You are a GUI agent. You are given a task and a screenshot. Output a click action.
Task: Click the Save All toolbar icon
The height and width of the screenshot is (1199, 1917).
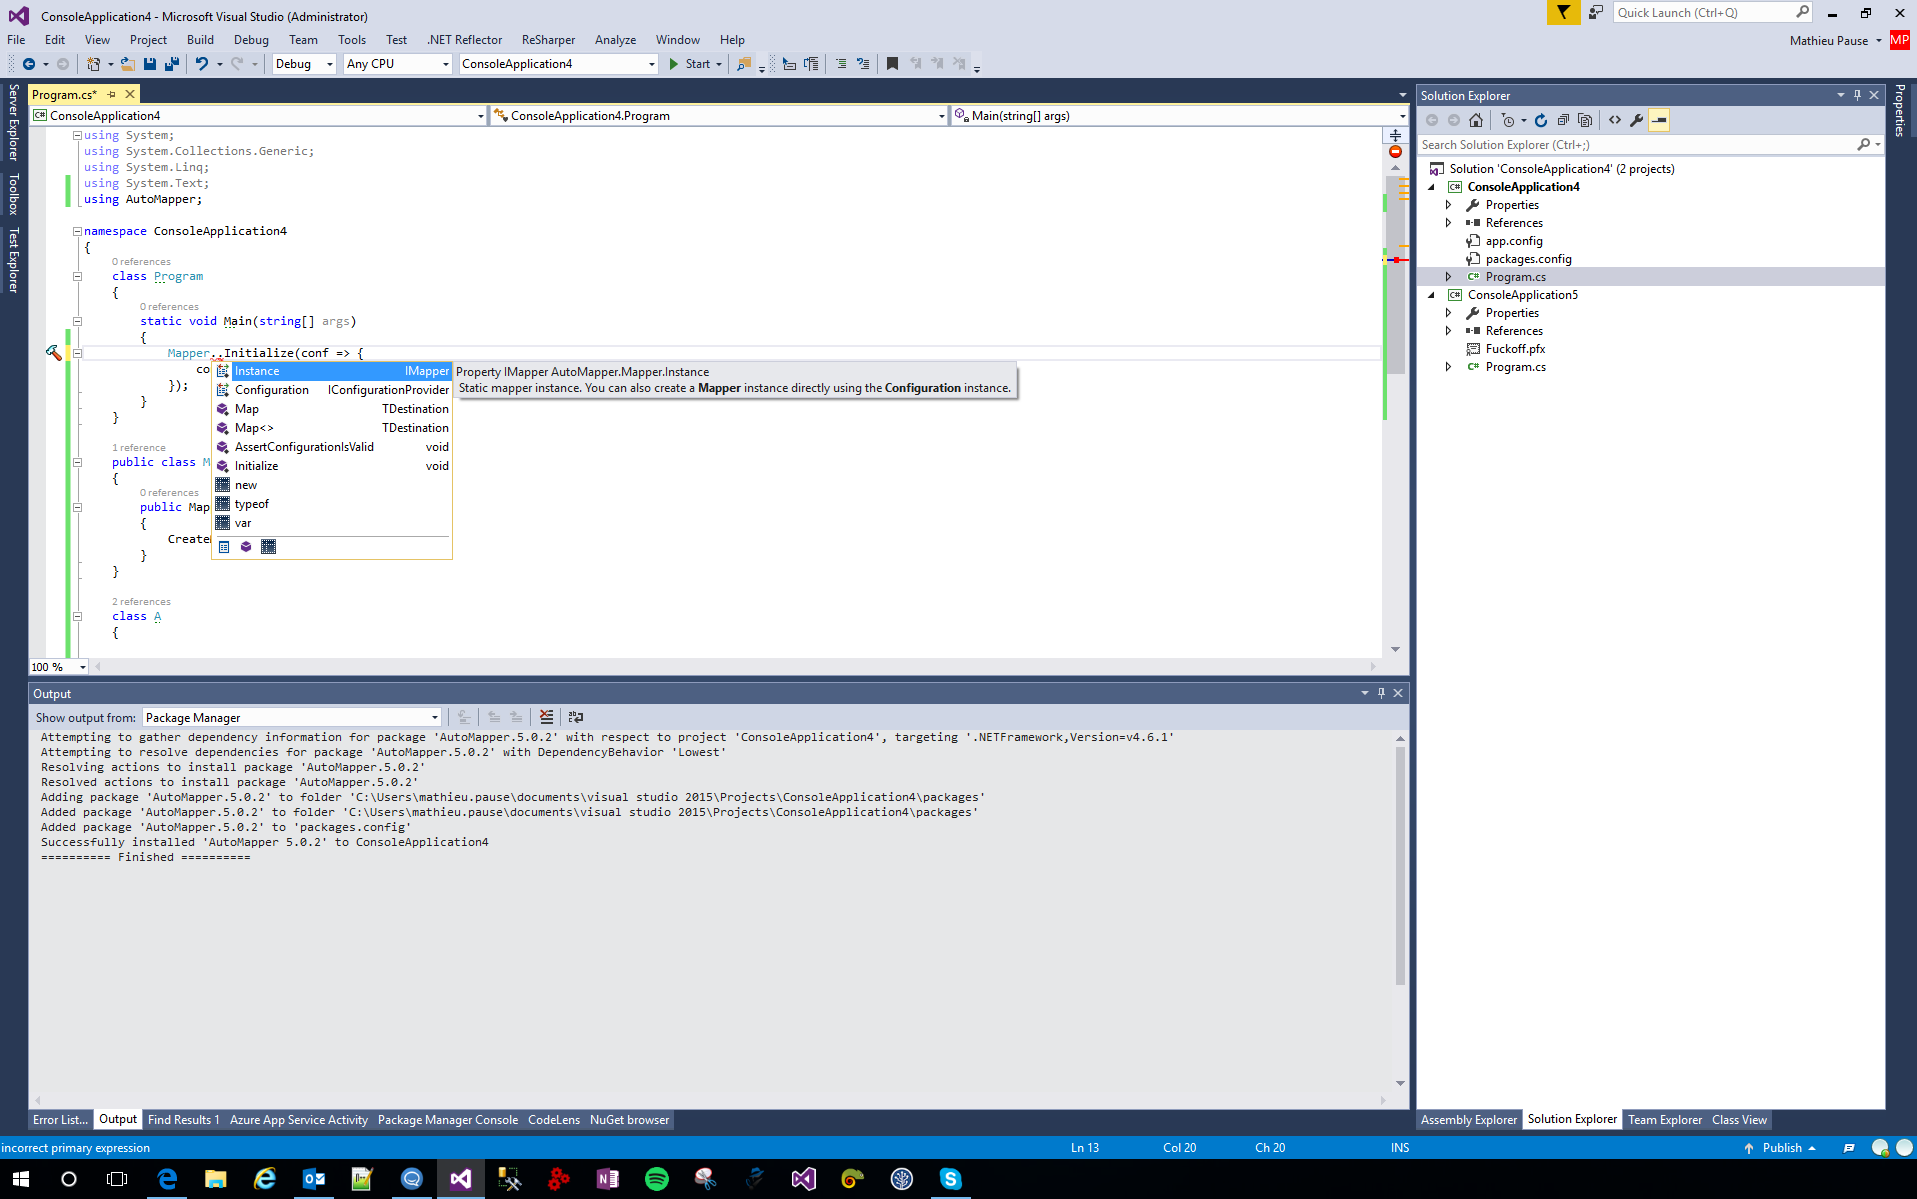[172, 64]
